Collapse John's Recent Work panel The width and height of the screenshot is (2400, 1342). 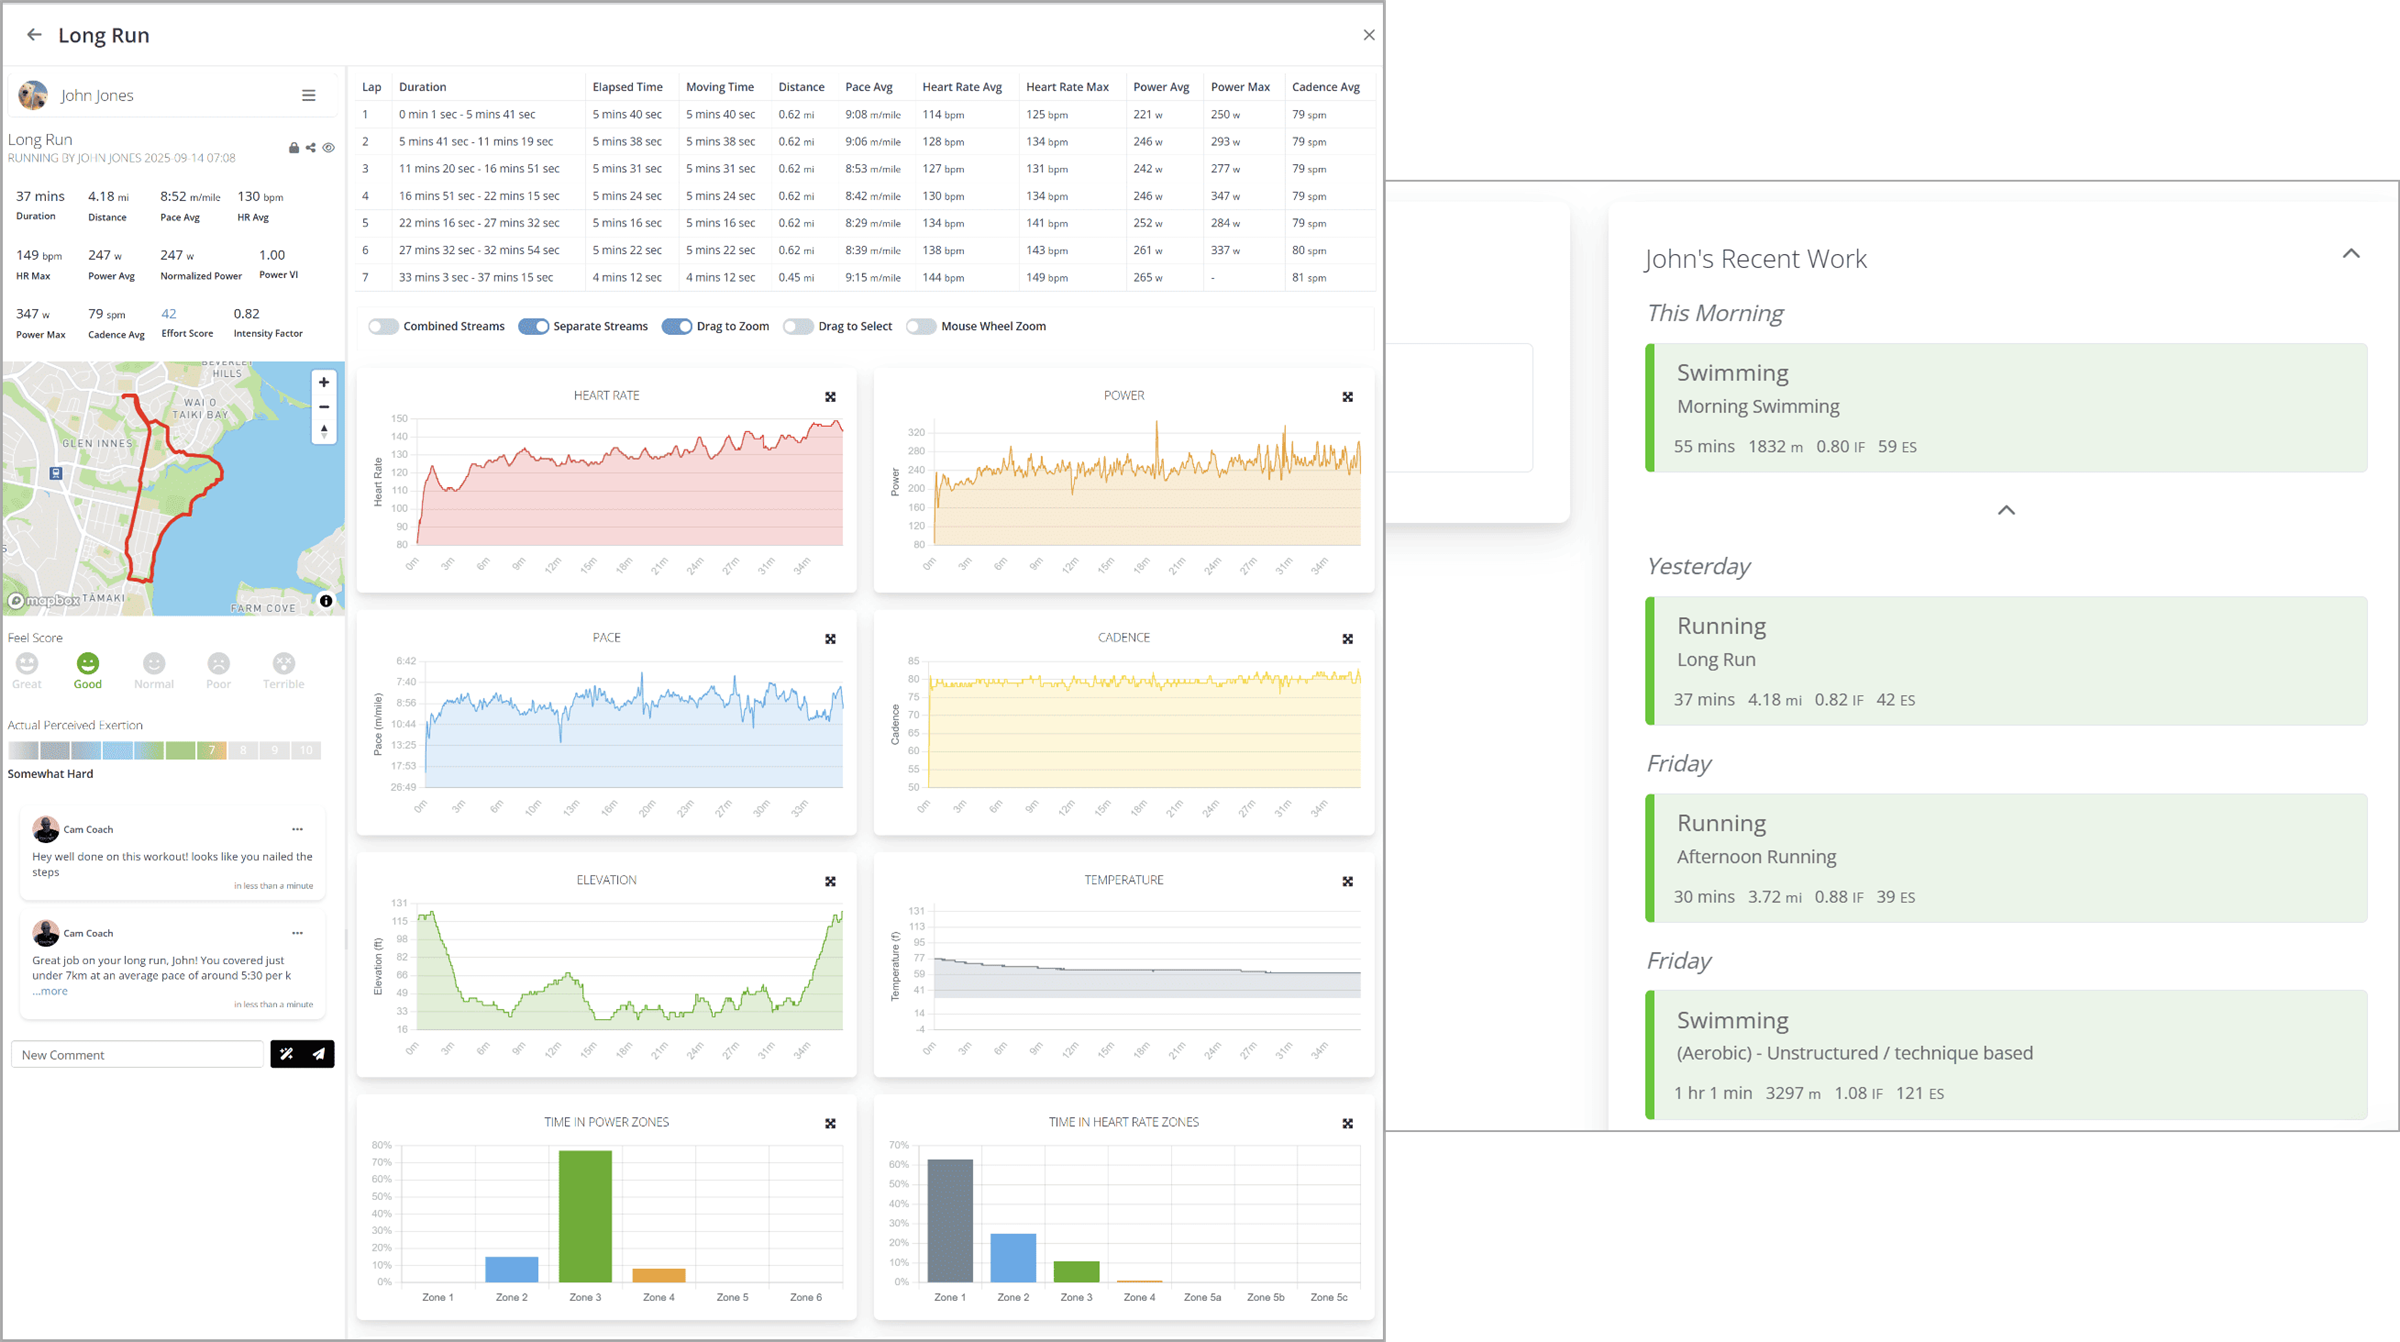pos(2350,254)
